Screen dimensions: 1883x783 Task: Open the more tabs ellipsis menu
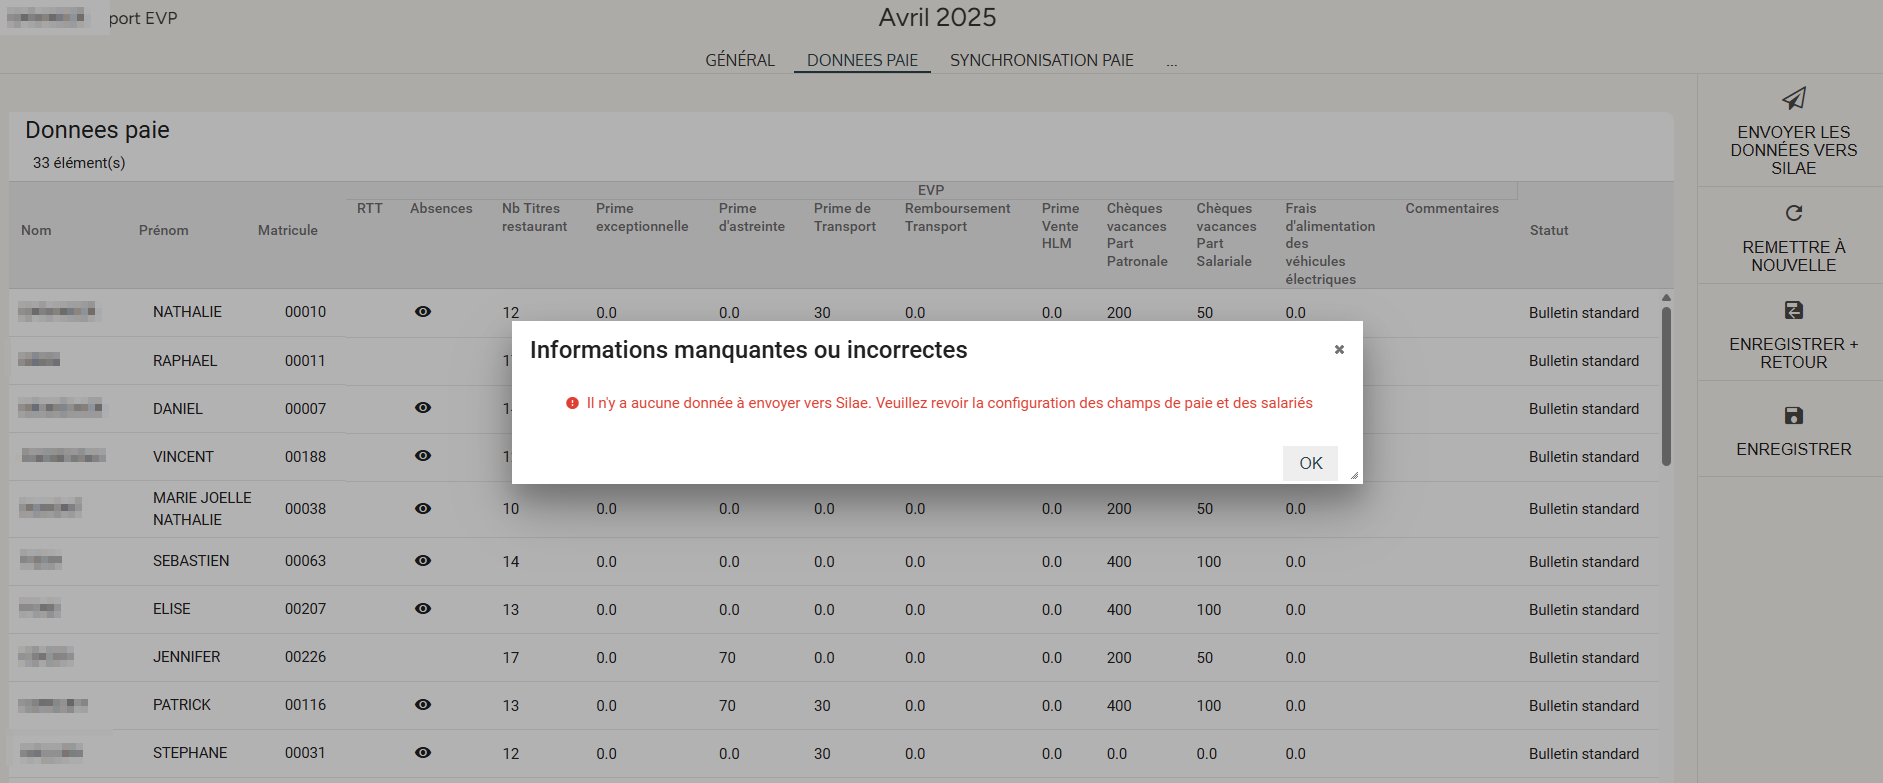[1171, 61]
